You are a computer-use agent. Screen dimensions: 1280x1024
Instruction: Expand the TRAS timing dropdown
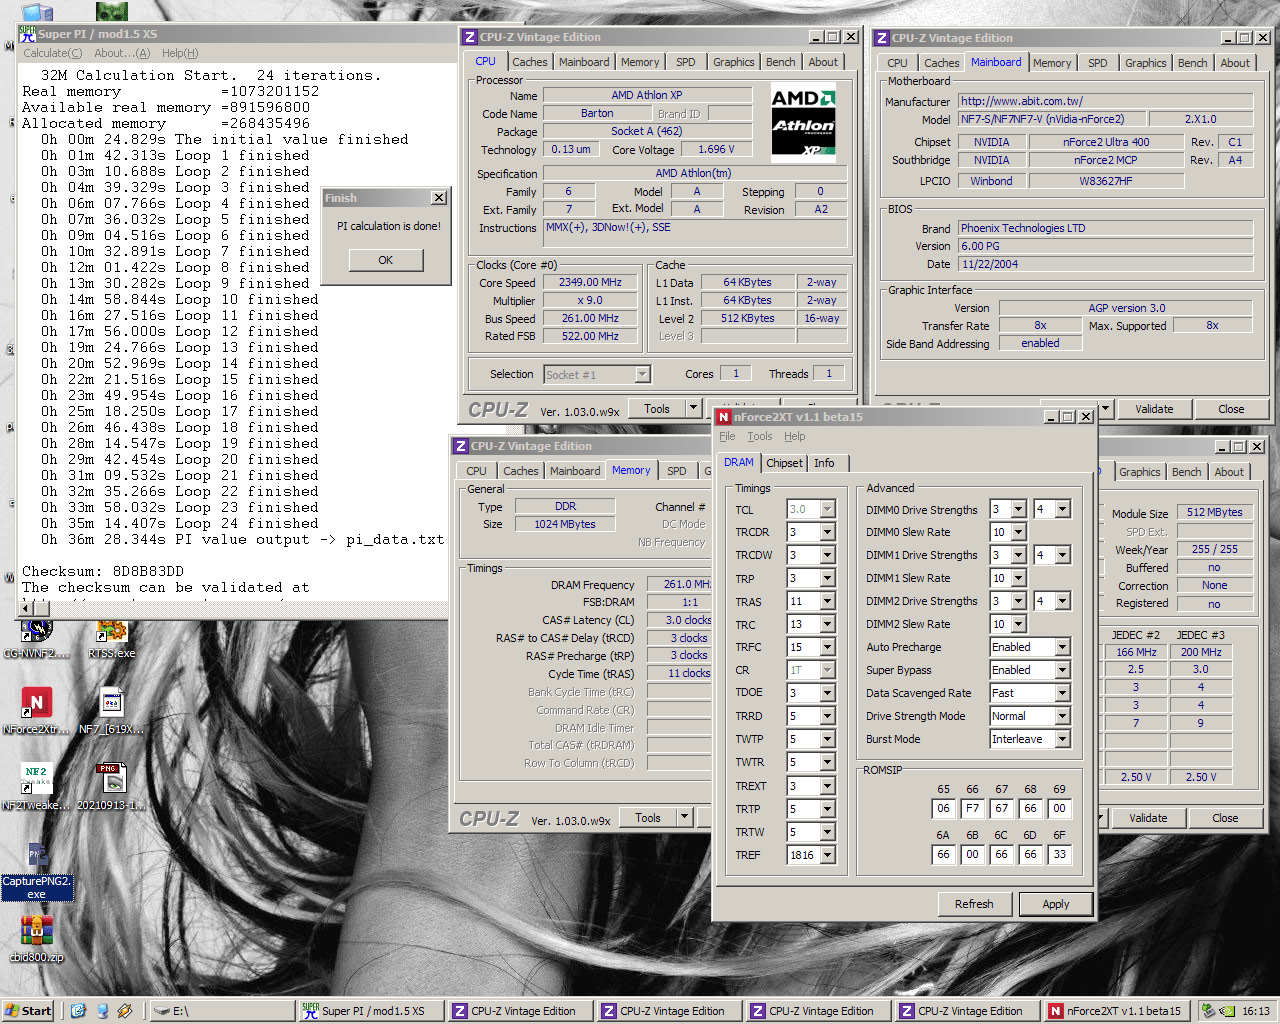[x=827, y=601]
